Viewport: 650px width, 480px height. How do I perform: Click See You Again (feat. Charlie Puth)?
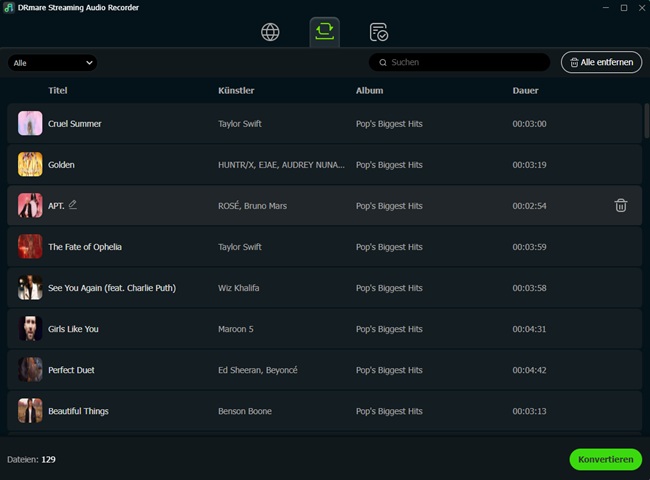[x=112, y=288]
